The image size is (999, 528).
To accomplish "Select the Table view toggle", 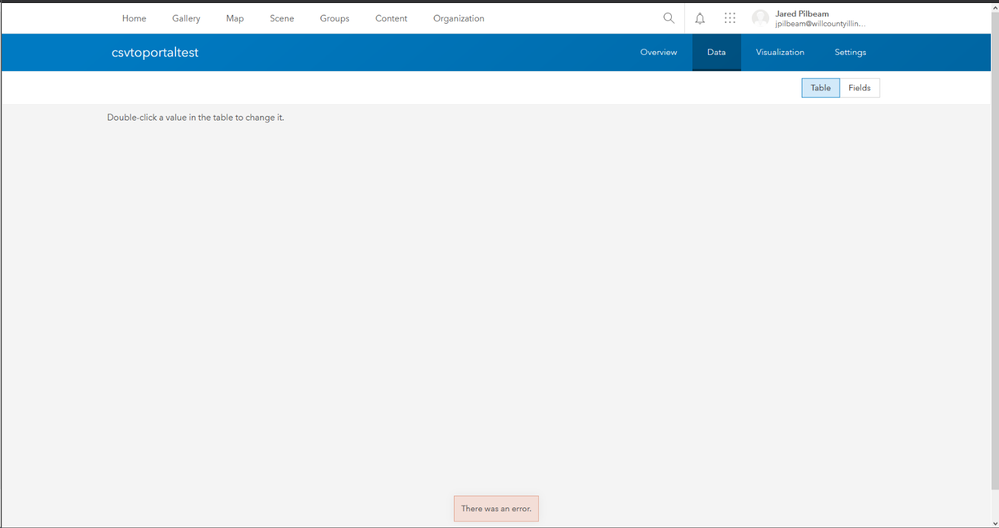I will pos(820,88).
